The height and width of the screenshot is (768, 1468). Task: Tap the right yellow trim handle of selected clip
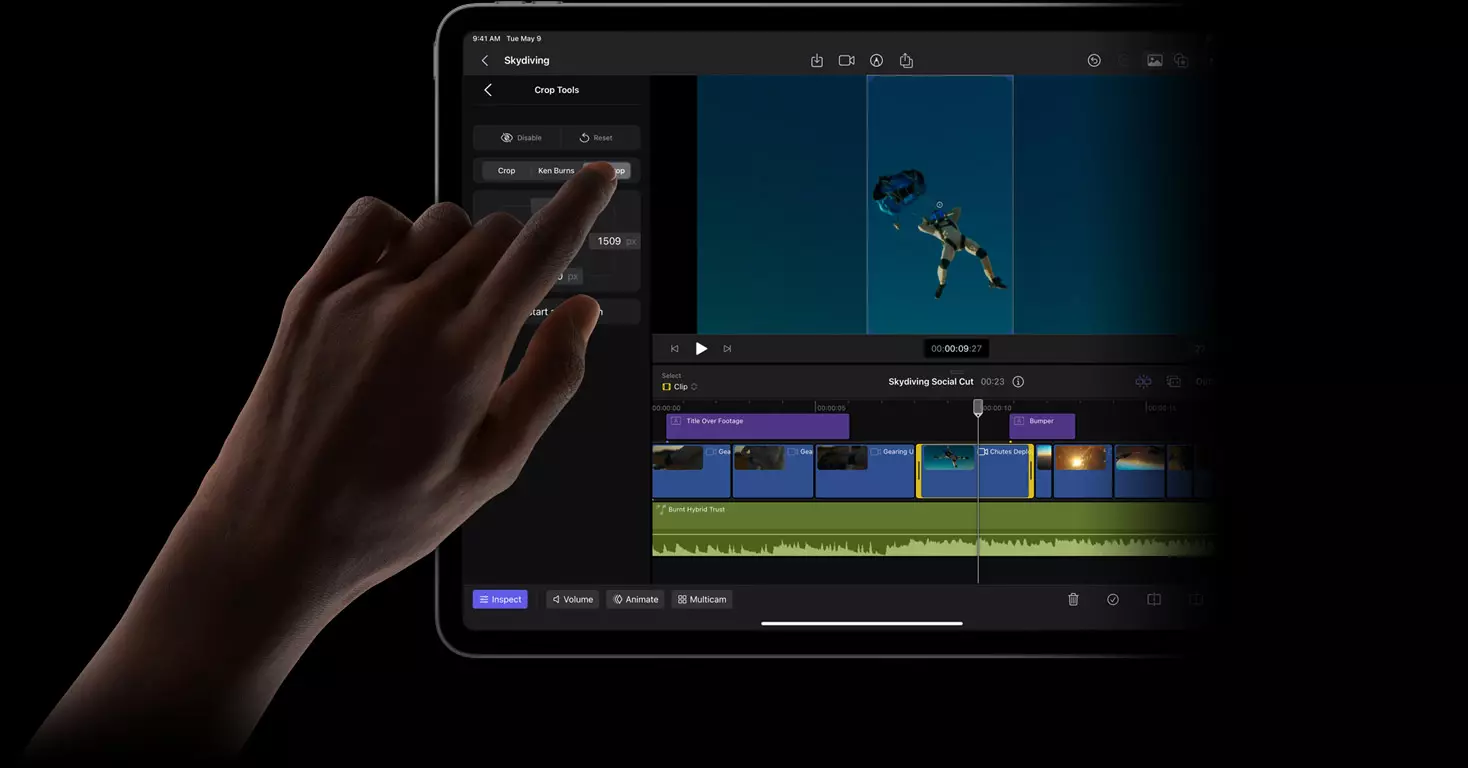1030,471
